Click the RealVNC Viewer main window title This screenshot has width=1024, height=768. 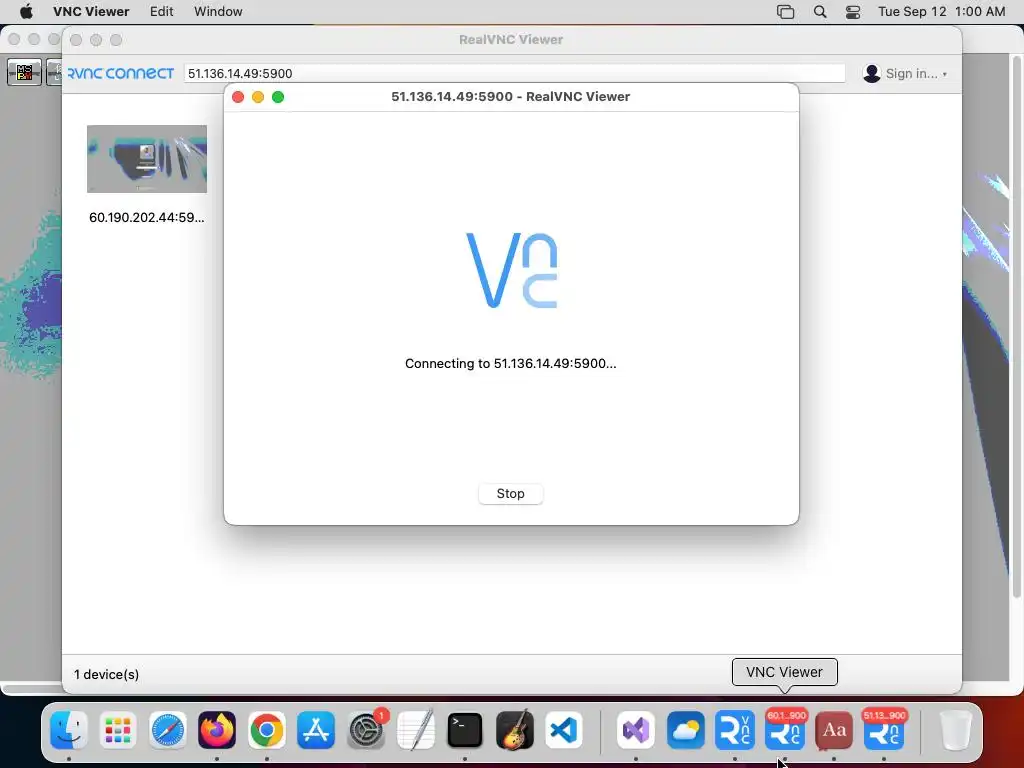(511, 40)
